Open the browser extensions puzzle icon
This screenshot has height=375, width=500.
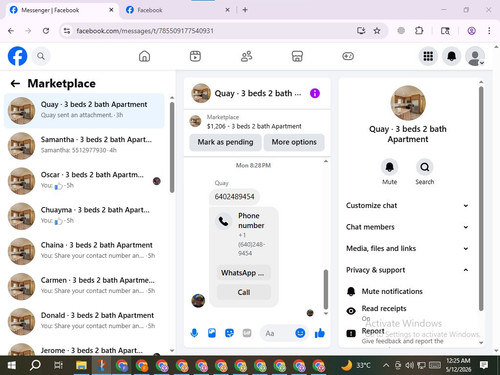click(x=419, y=31)
